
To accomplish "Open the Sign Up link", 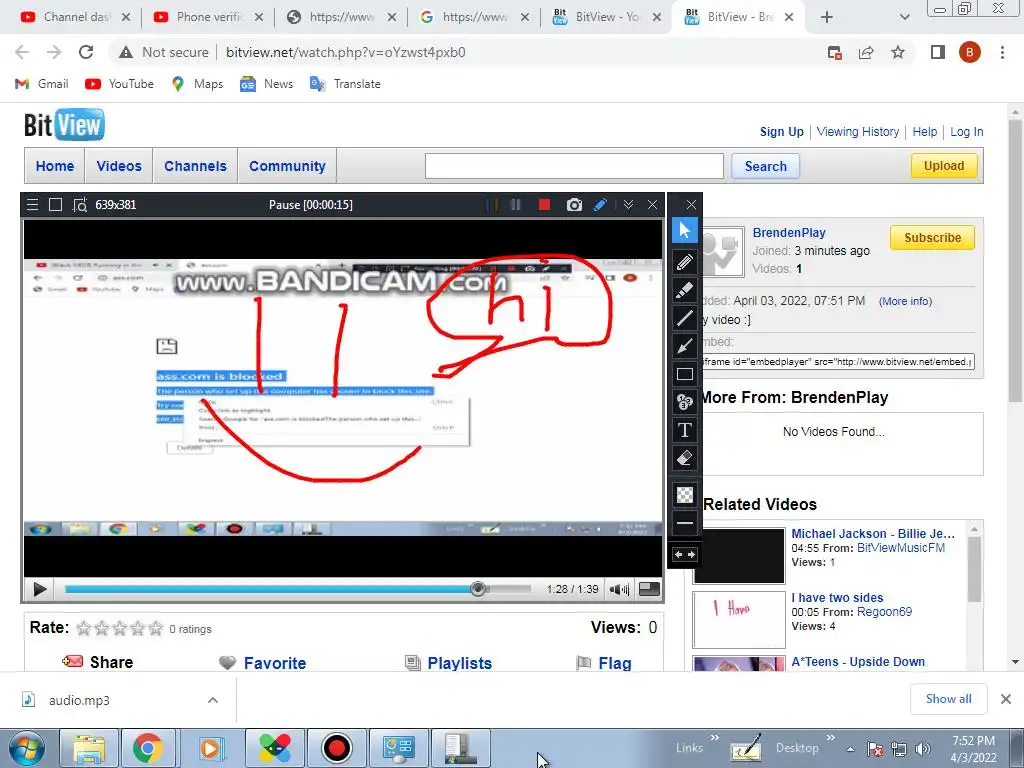I will pos(781,132).
